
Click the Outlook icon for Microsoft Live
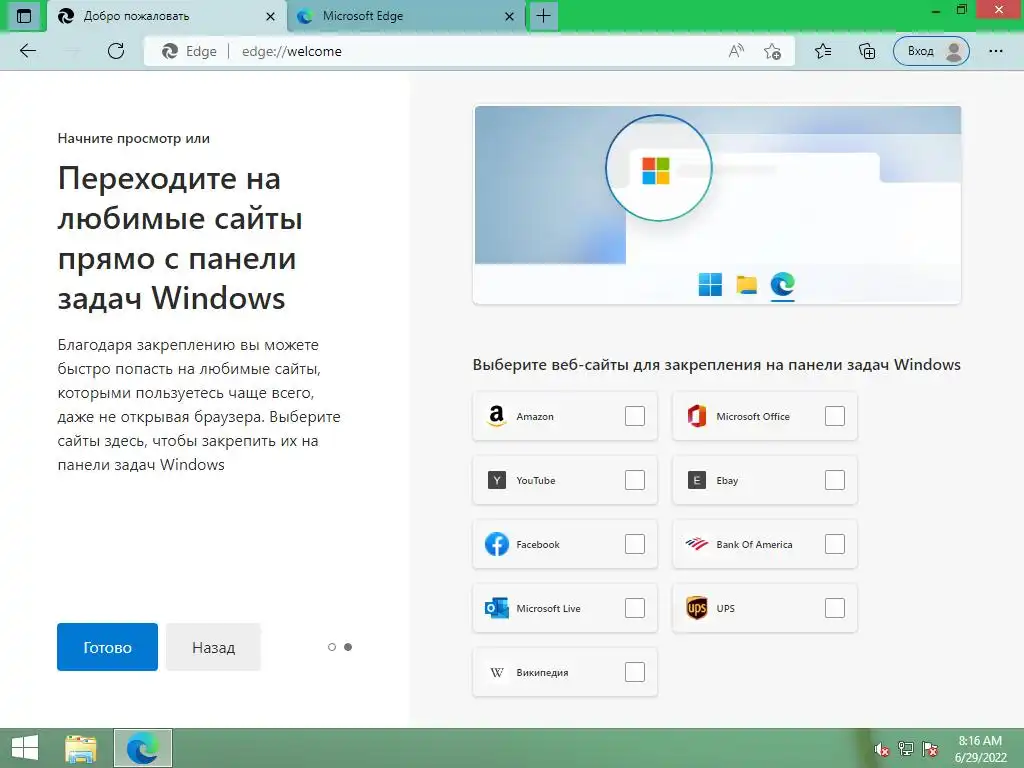click(x=496, y=608)
